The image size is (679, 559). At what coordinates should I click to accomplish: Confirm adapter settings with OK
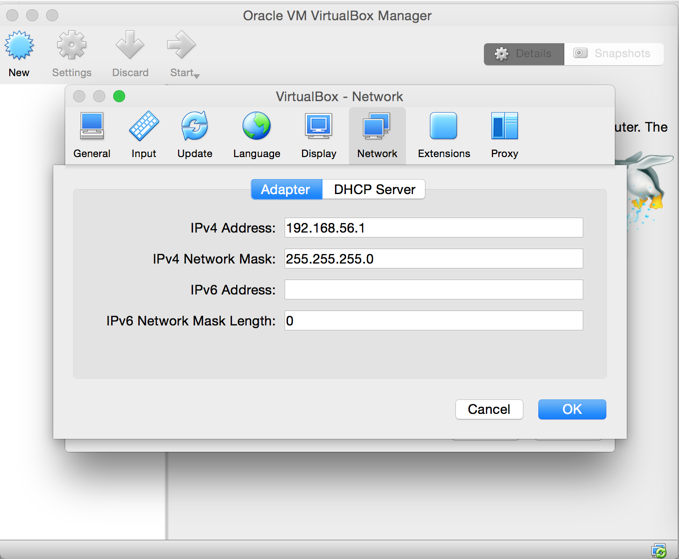pyautogui.click(x=572, y=409)
